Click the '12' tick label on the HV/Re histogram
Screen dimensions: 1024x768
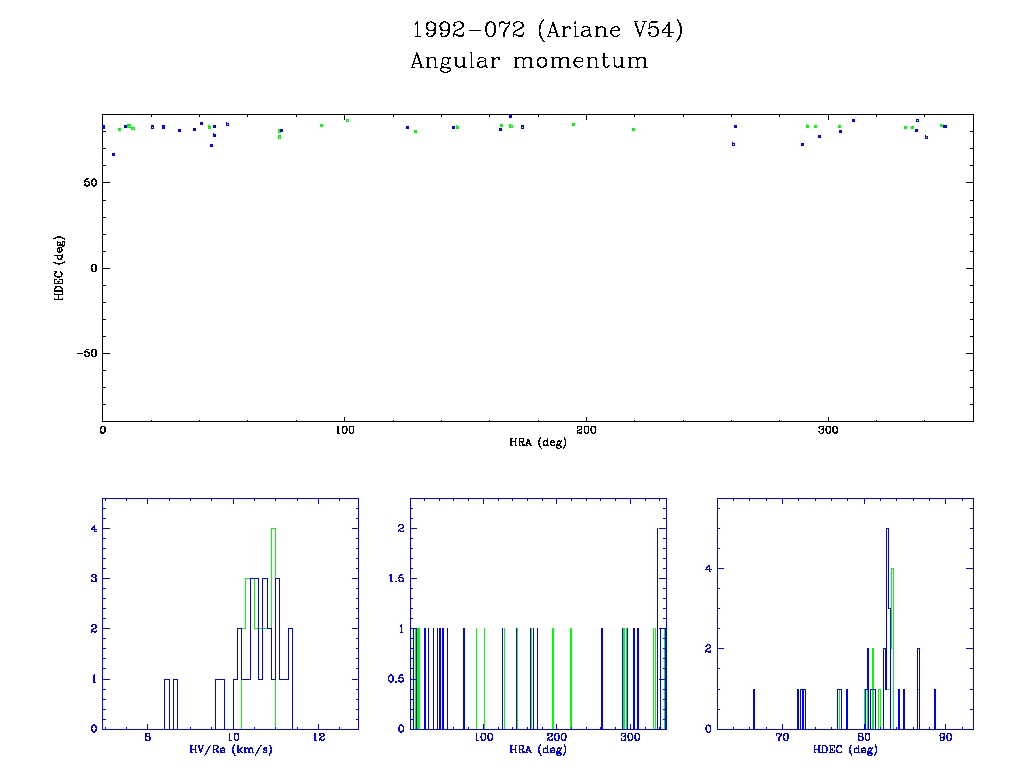pyautogui.click(x=319, y=737)
